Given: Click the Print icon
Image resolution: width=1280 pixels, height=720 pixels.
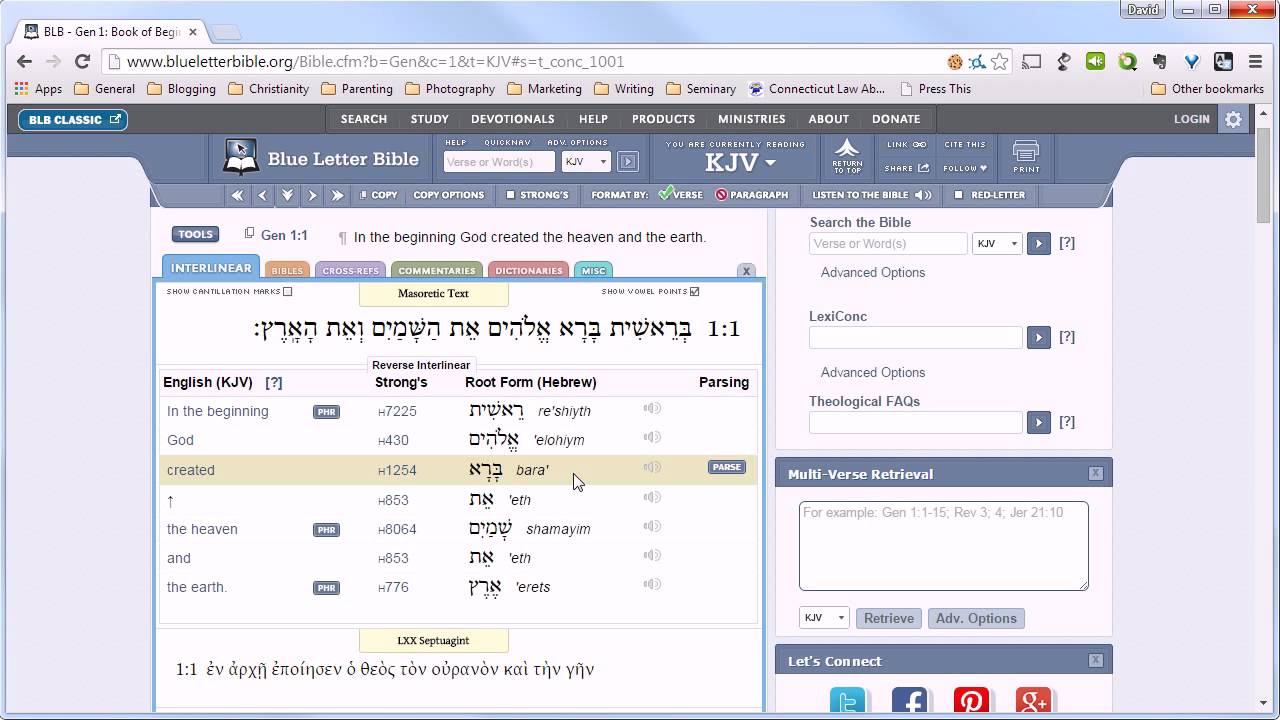Looking at the screenshot, I should 1026,157.
